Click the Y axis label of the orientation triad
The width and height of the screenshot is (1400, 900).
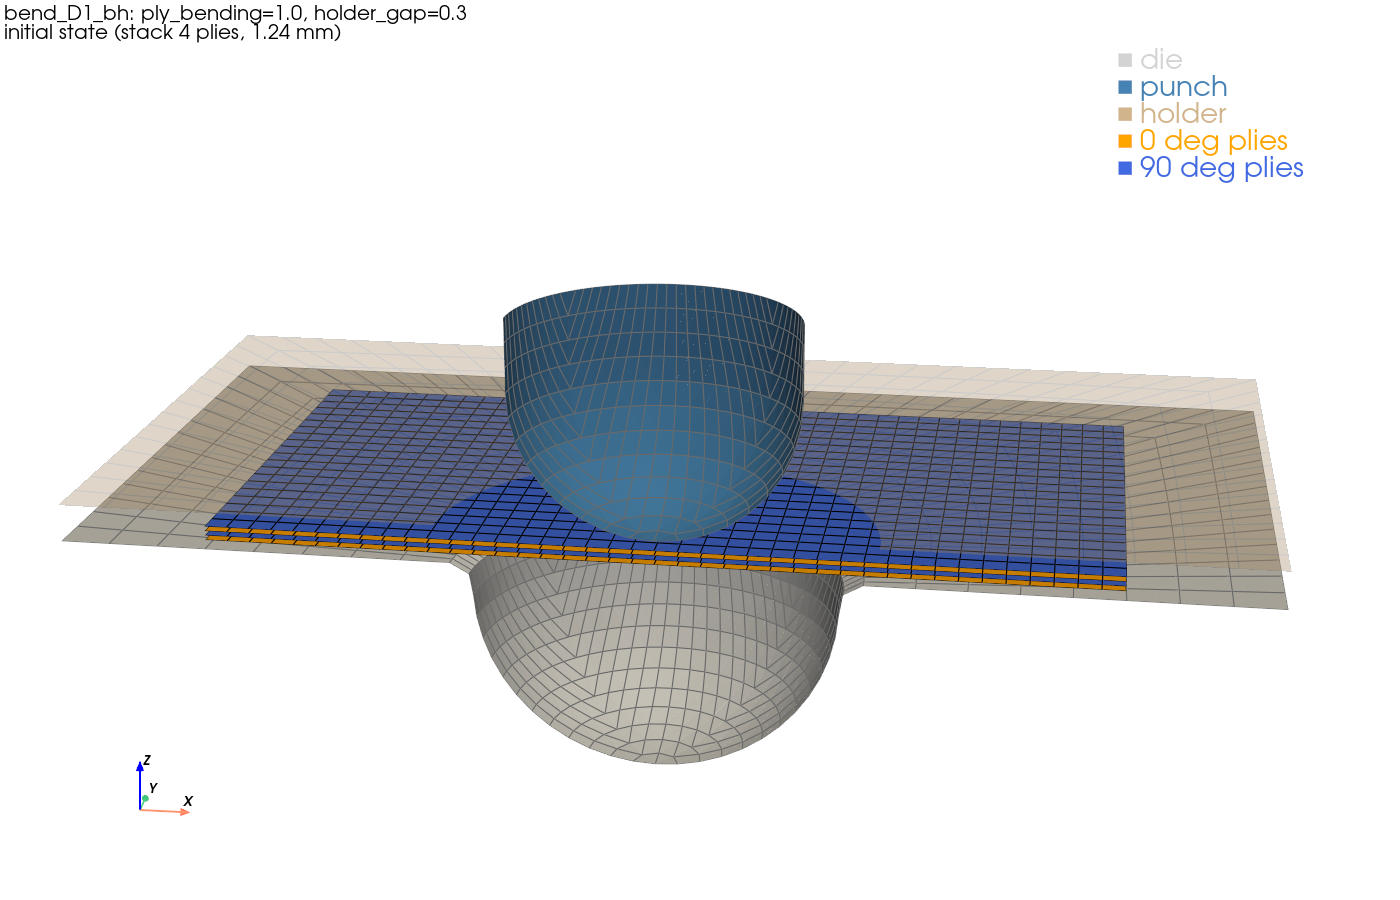(x=153, y=788)
